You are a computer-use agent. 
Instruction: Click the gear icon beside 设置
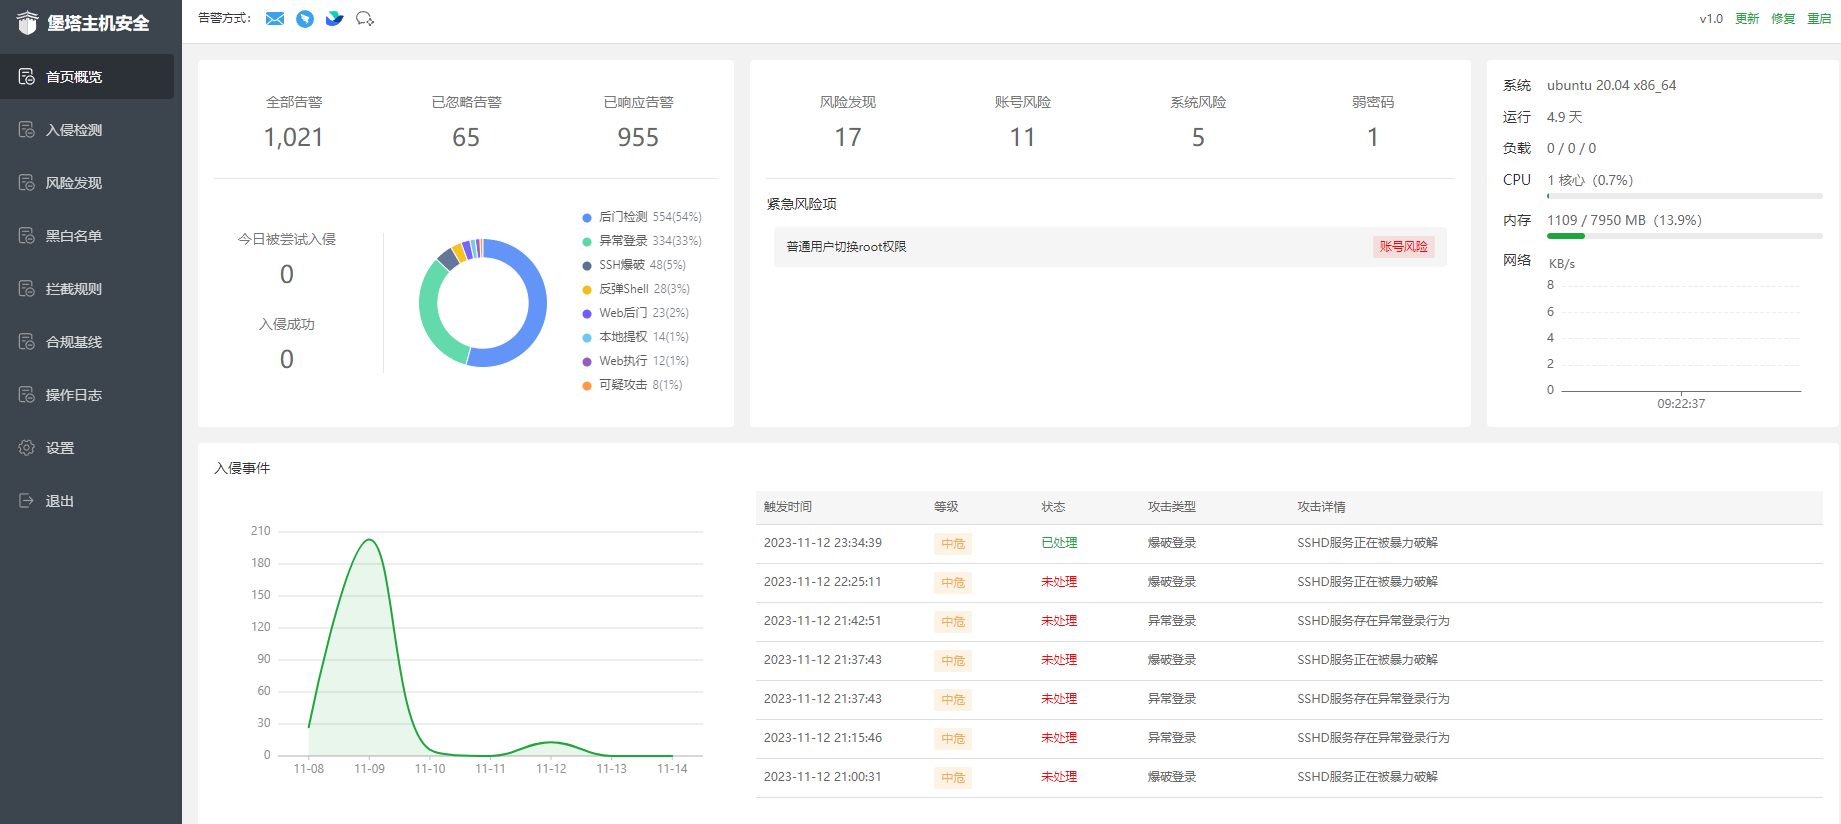[27, 448]
